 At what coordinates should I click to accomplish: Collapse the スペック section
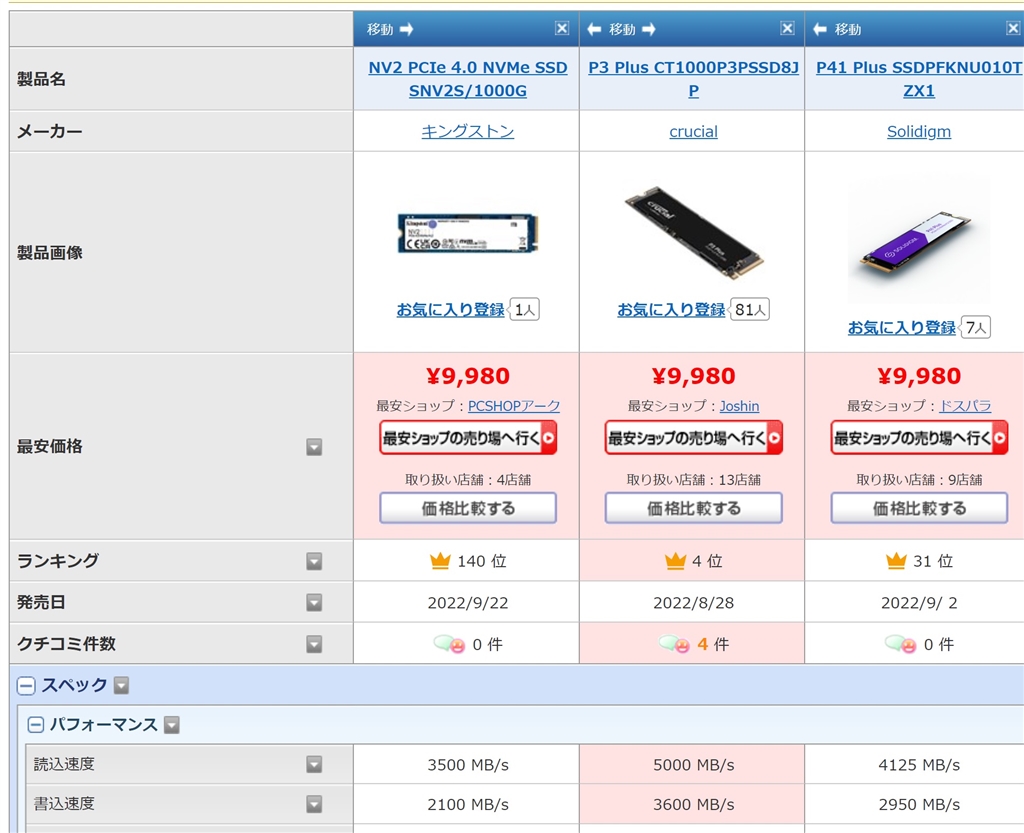(x=26, y=685)
